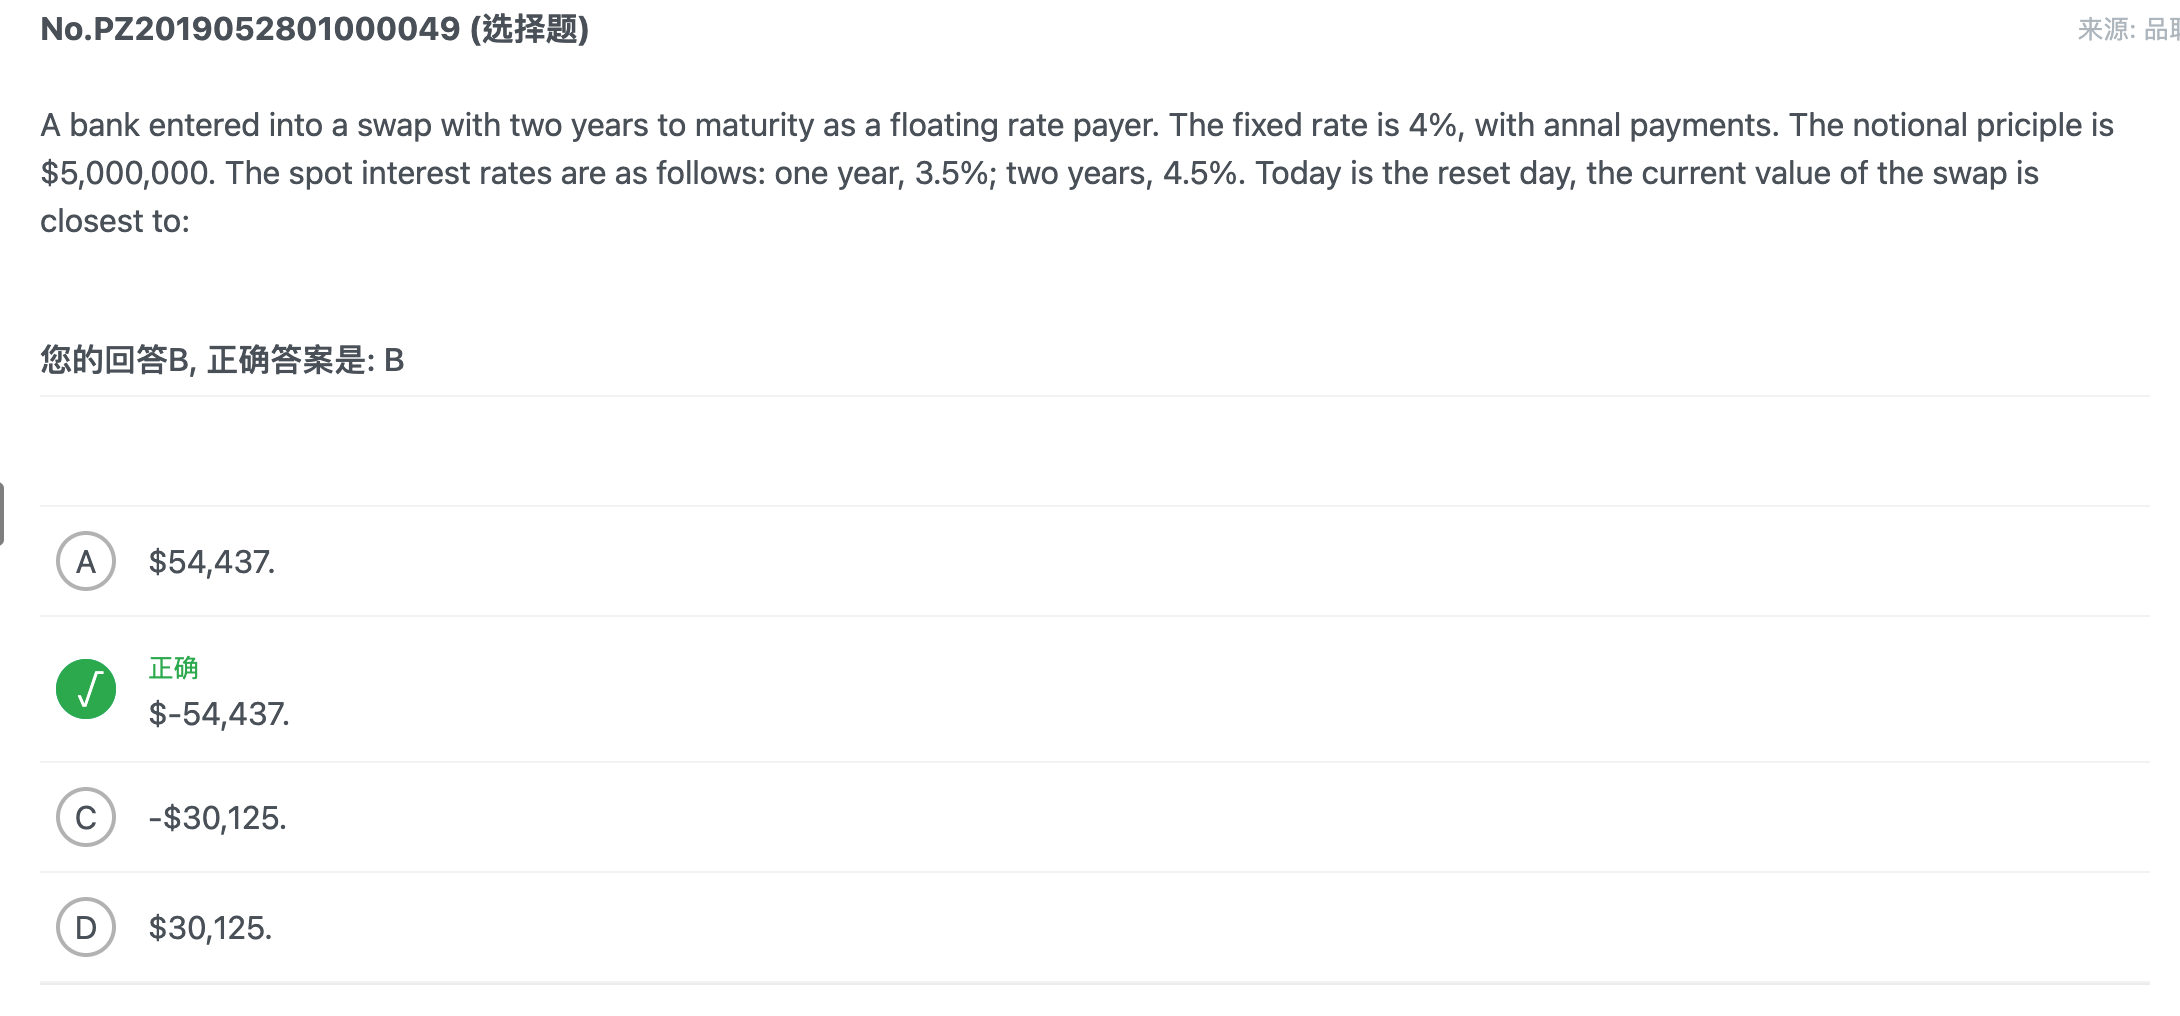Select option A radio circle
The height and width of the screenshot is (1016, 2180).
(86, 561)
